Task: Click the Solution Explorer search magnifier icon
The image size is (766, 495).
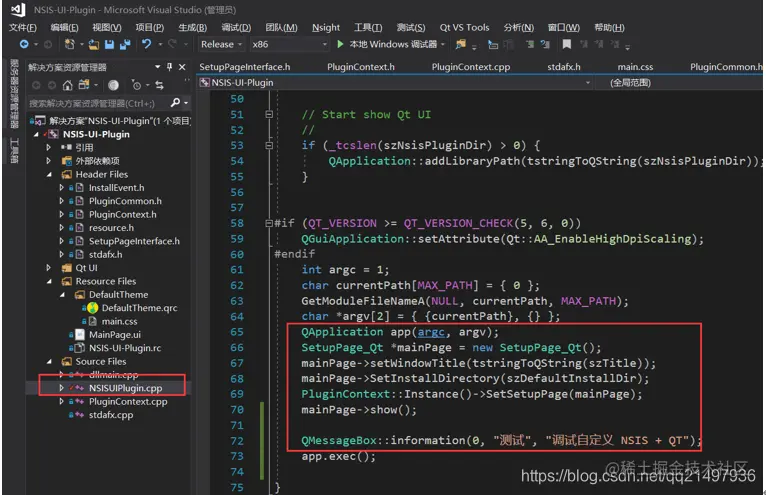Action: [x=175, y=103]
